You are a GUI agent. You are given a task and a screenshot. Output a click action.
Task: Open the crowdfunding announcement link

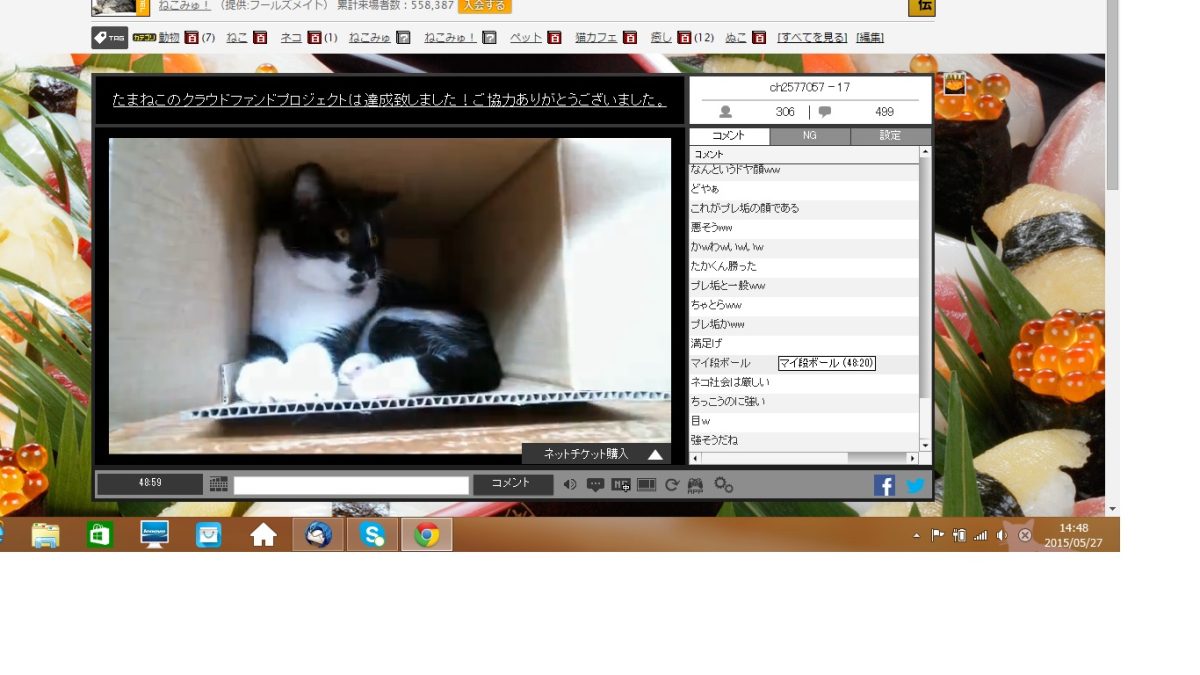pos(390,100)
